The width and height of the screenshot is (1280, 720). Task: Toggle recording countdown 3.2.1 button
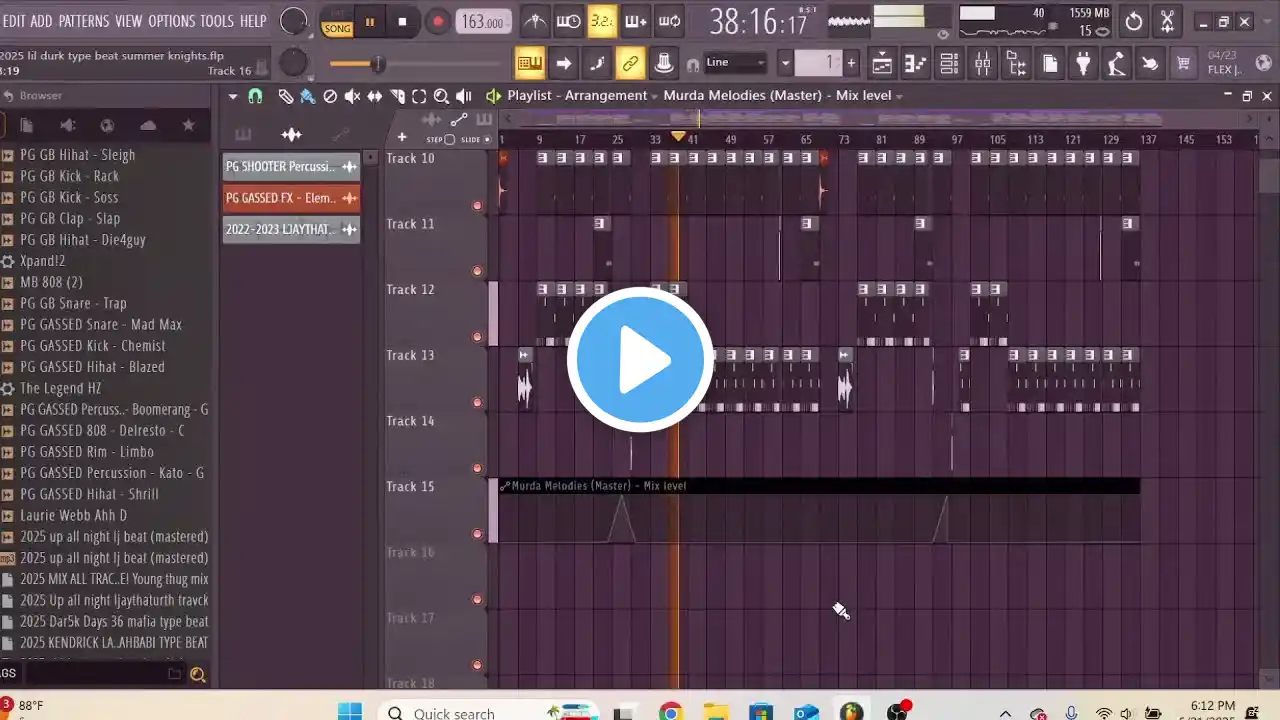click(602, 21)
